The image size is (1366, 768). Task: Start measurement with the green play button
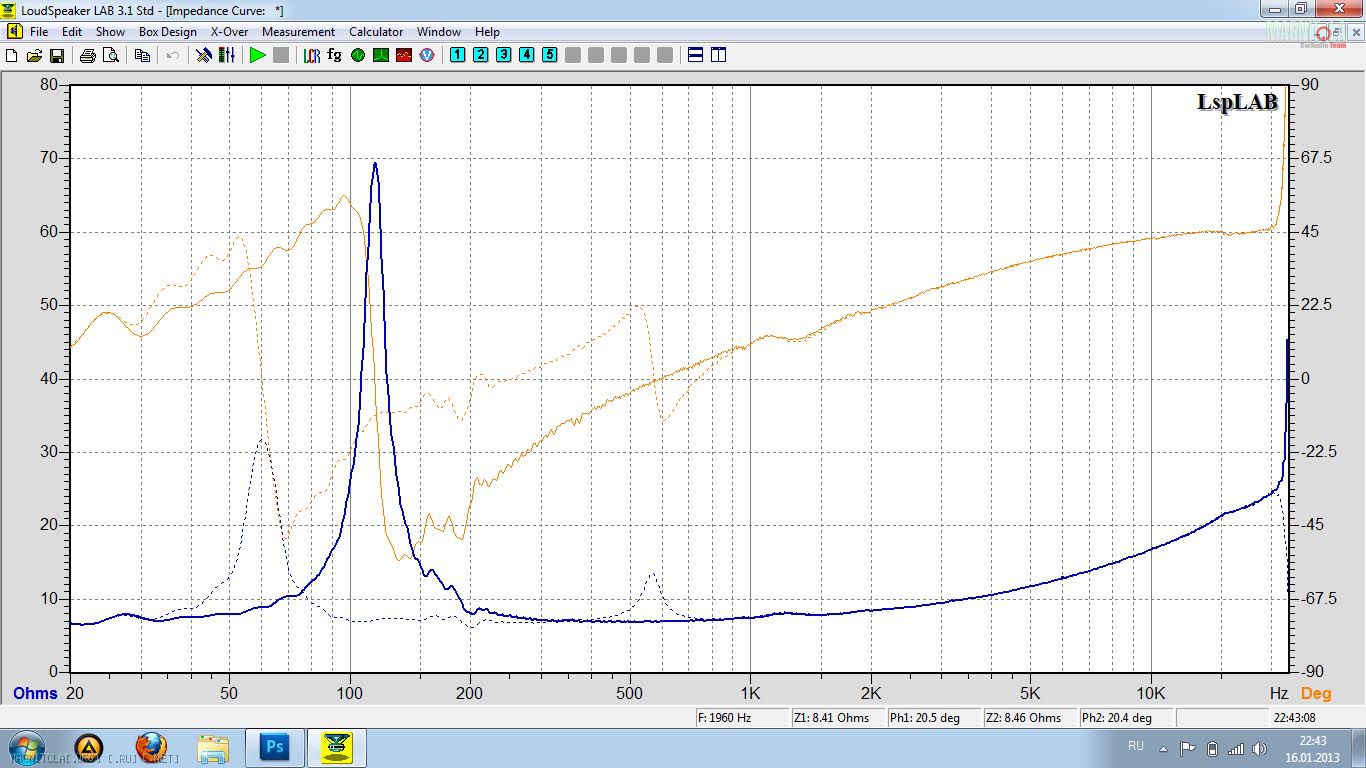258,55
